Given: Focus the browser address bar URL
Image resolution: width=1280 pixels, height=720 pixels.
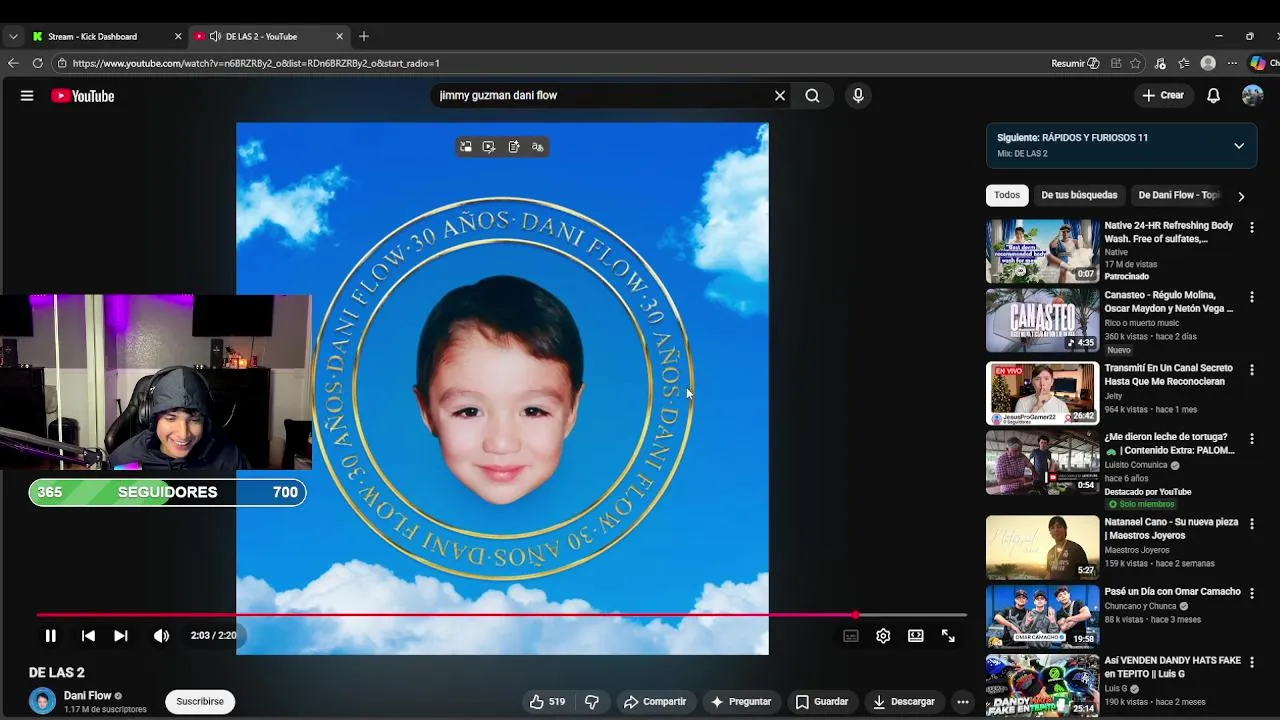Looking at the screenshot, I should pos(256,63).
